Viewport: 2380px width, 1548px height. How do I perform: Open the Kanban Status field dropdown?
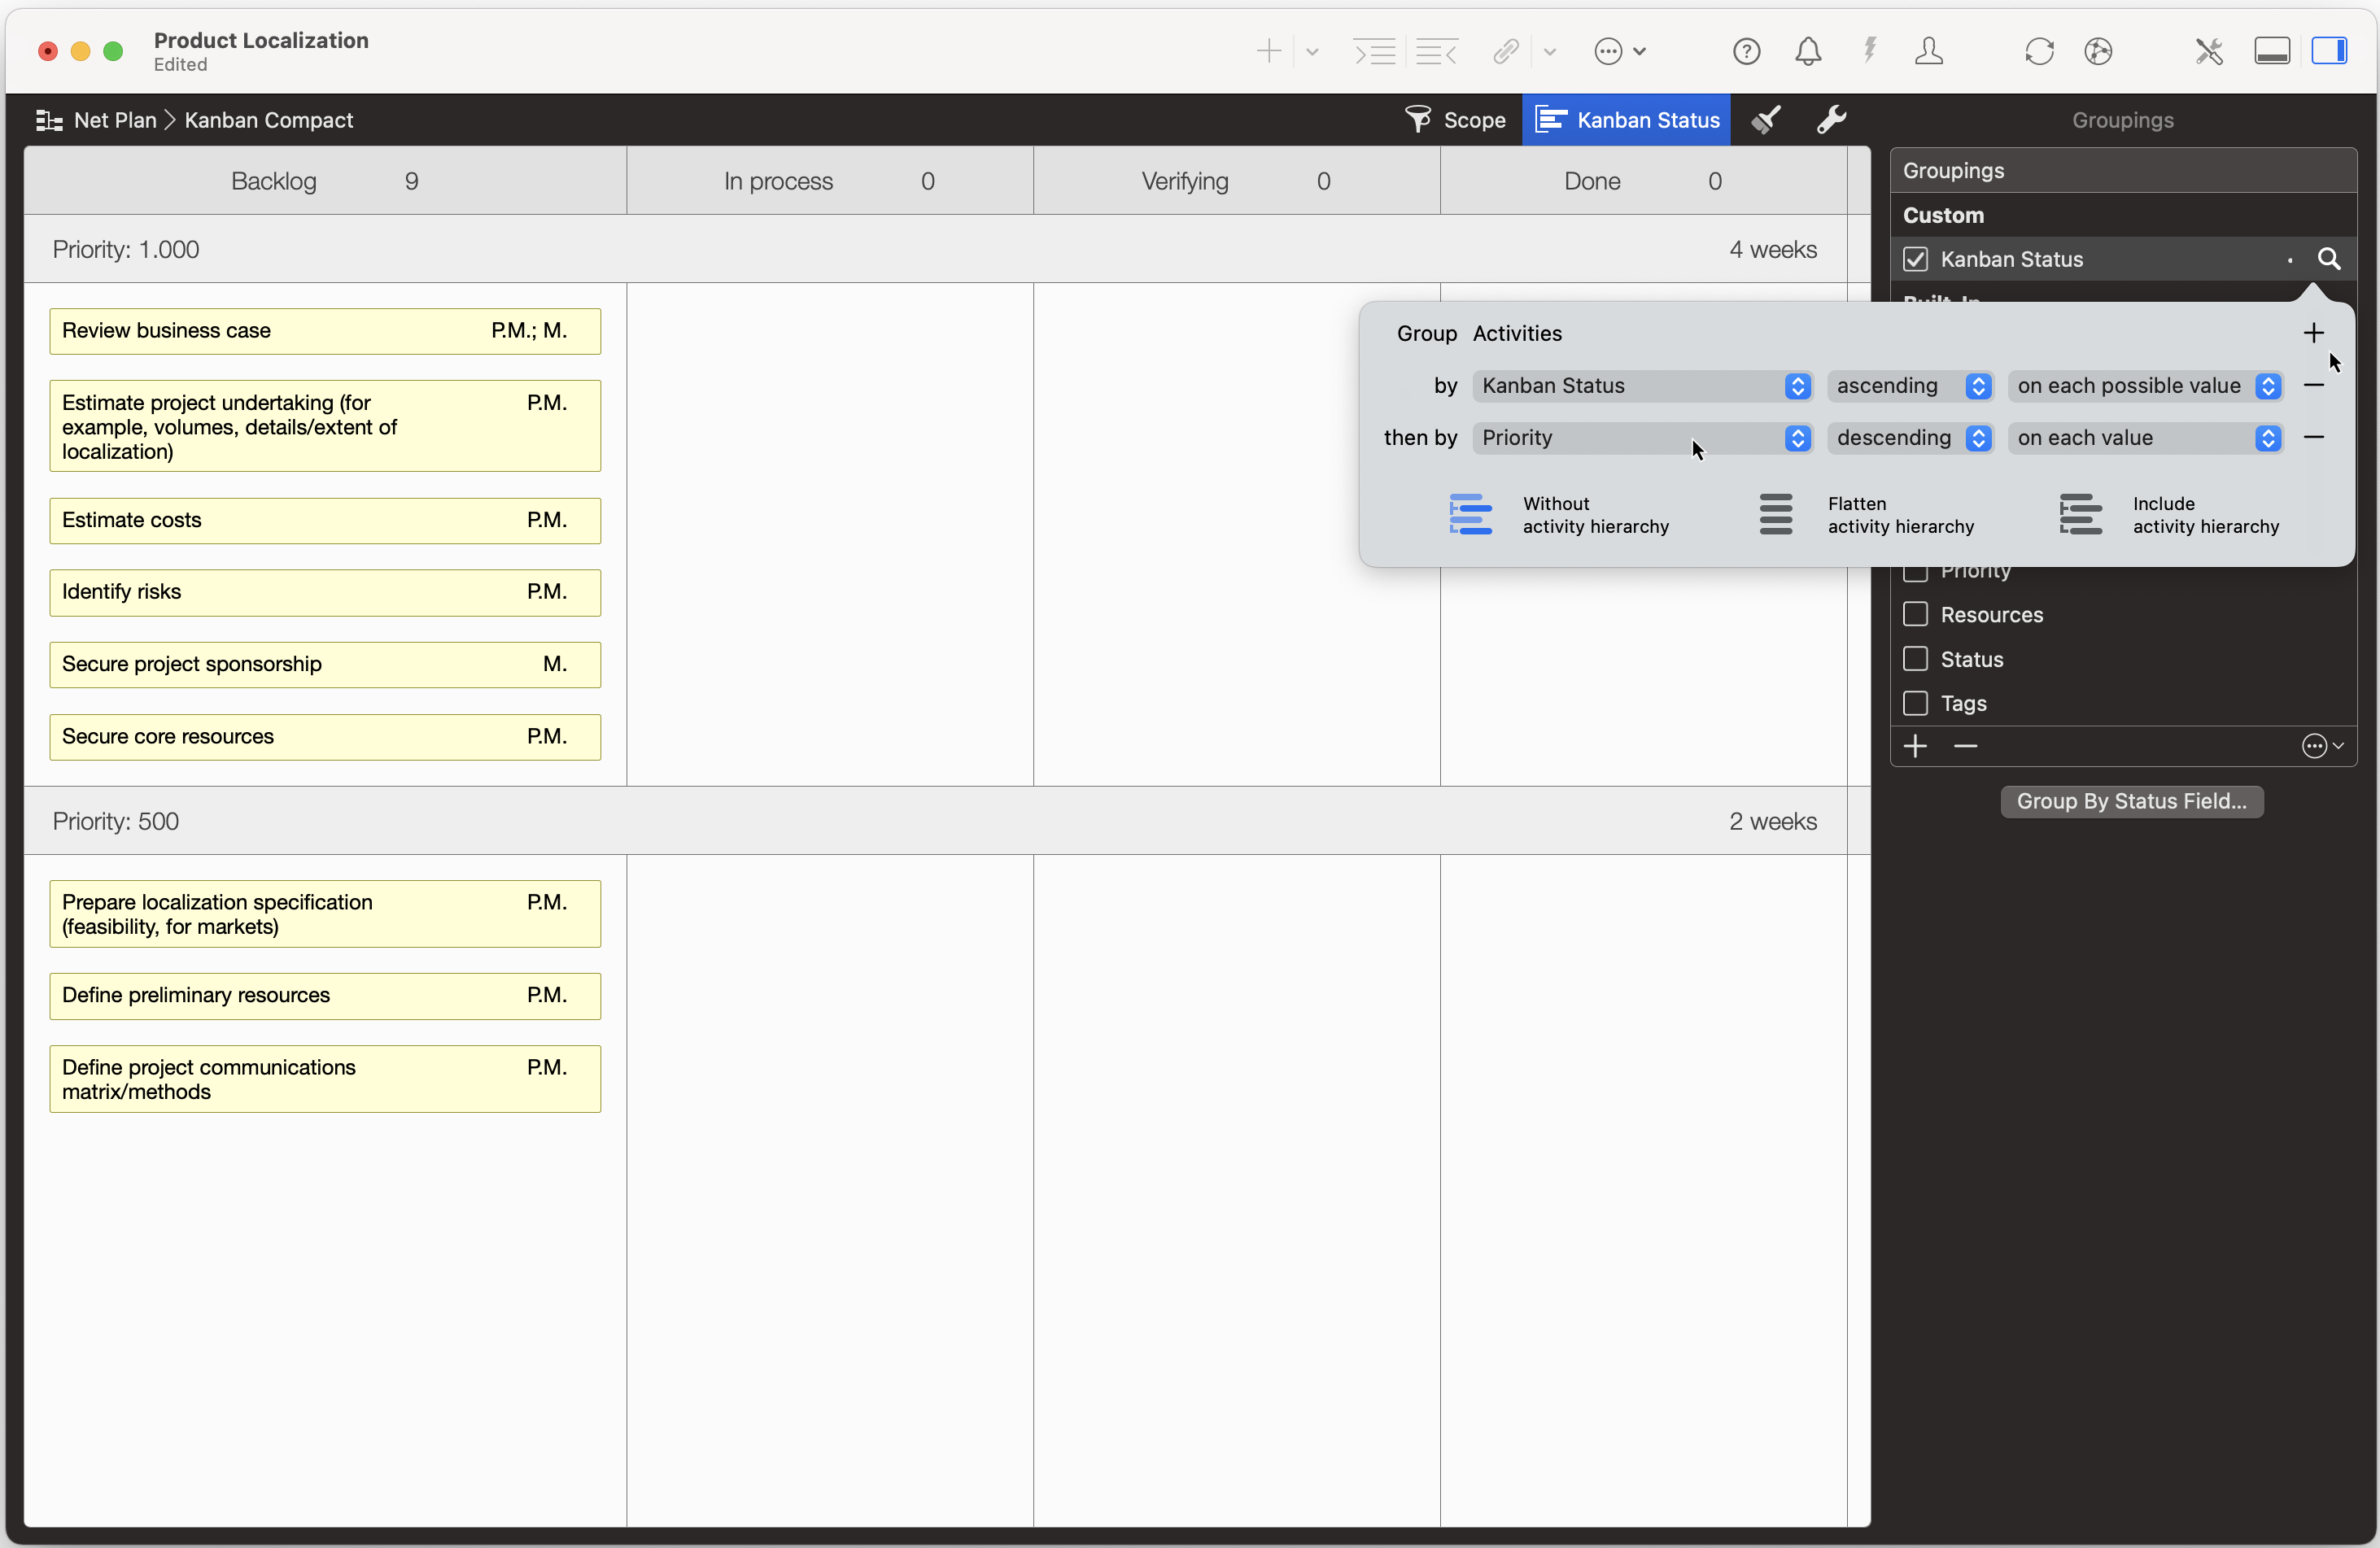click(1643, 386)
